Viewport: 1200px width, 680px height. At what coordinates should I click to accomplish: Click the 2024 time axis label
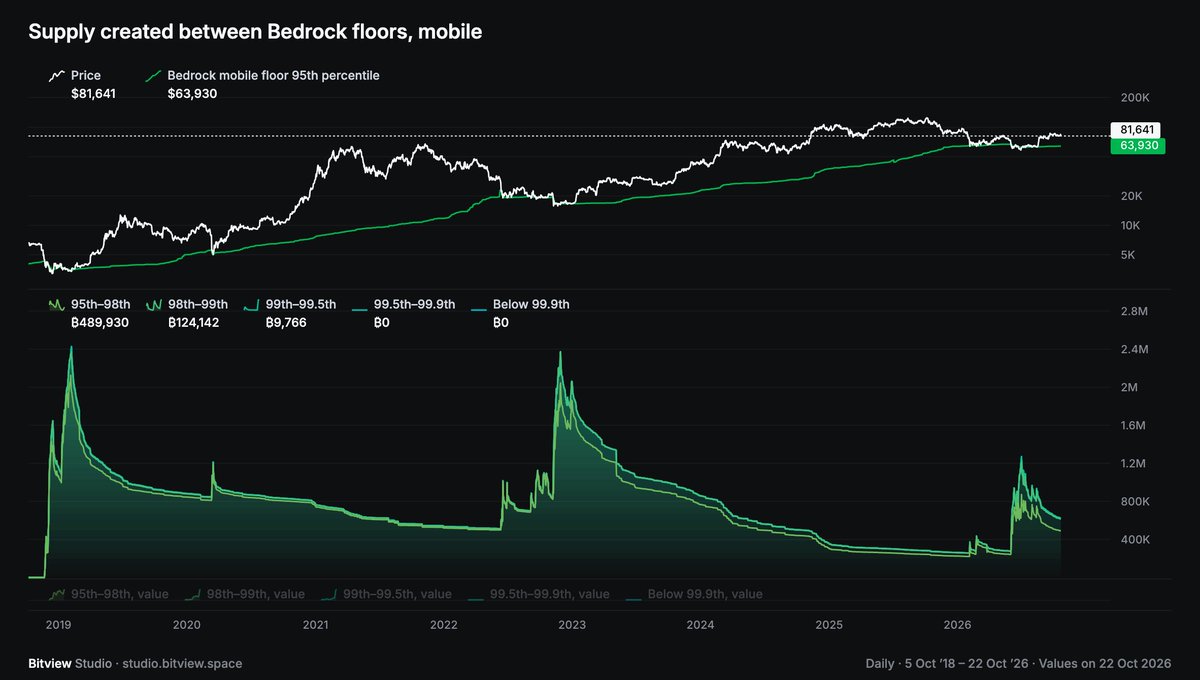(x=700, y=624)
